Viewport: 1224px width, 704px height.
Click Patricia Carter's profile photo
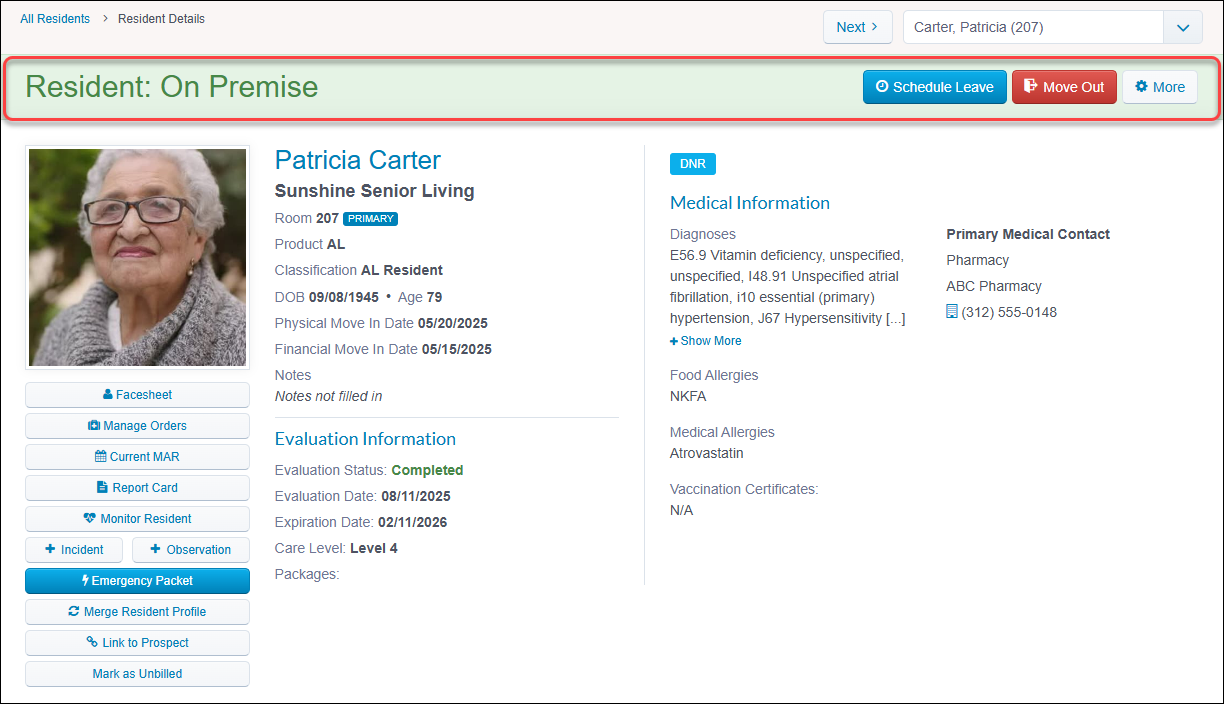pyautogui.click(x=137, y=256)
